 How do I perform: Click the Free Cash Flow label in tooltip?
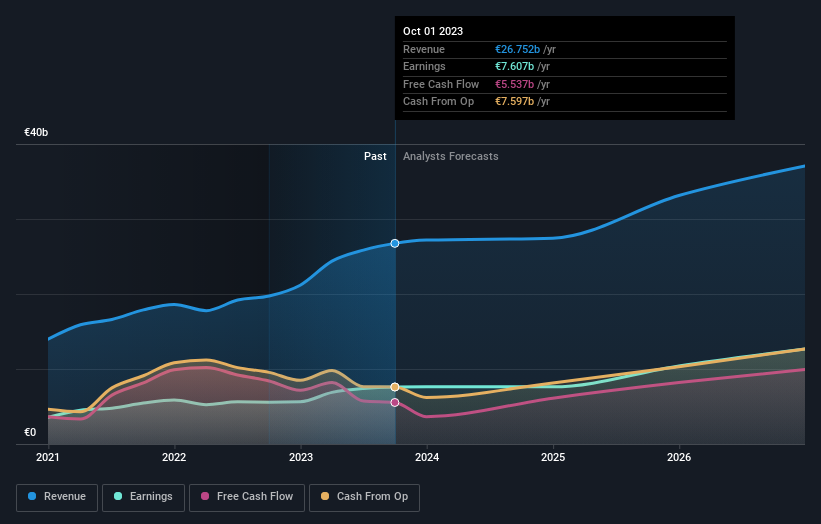tap(441, 84)
